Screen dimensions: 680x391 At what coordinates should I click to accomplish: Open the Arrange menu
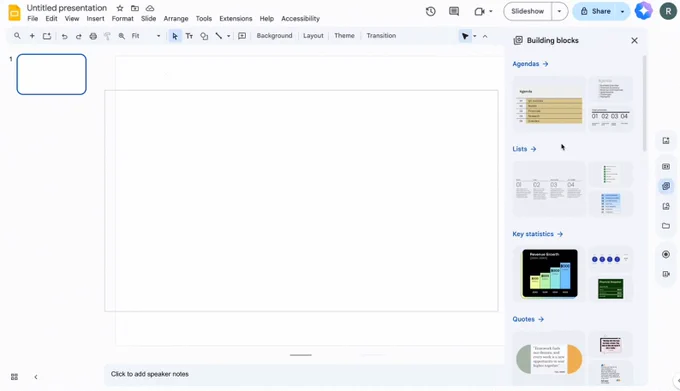176,19
